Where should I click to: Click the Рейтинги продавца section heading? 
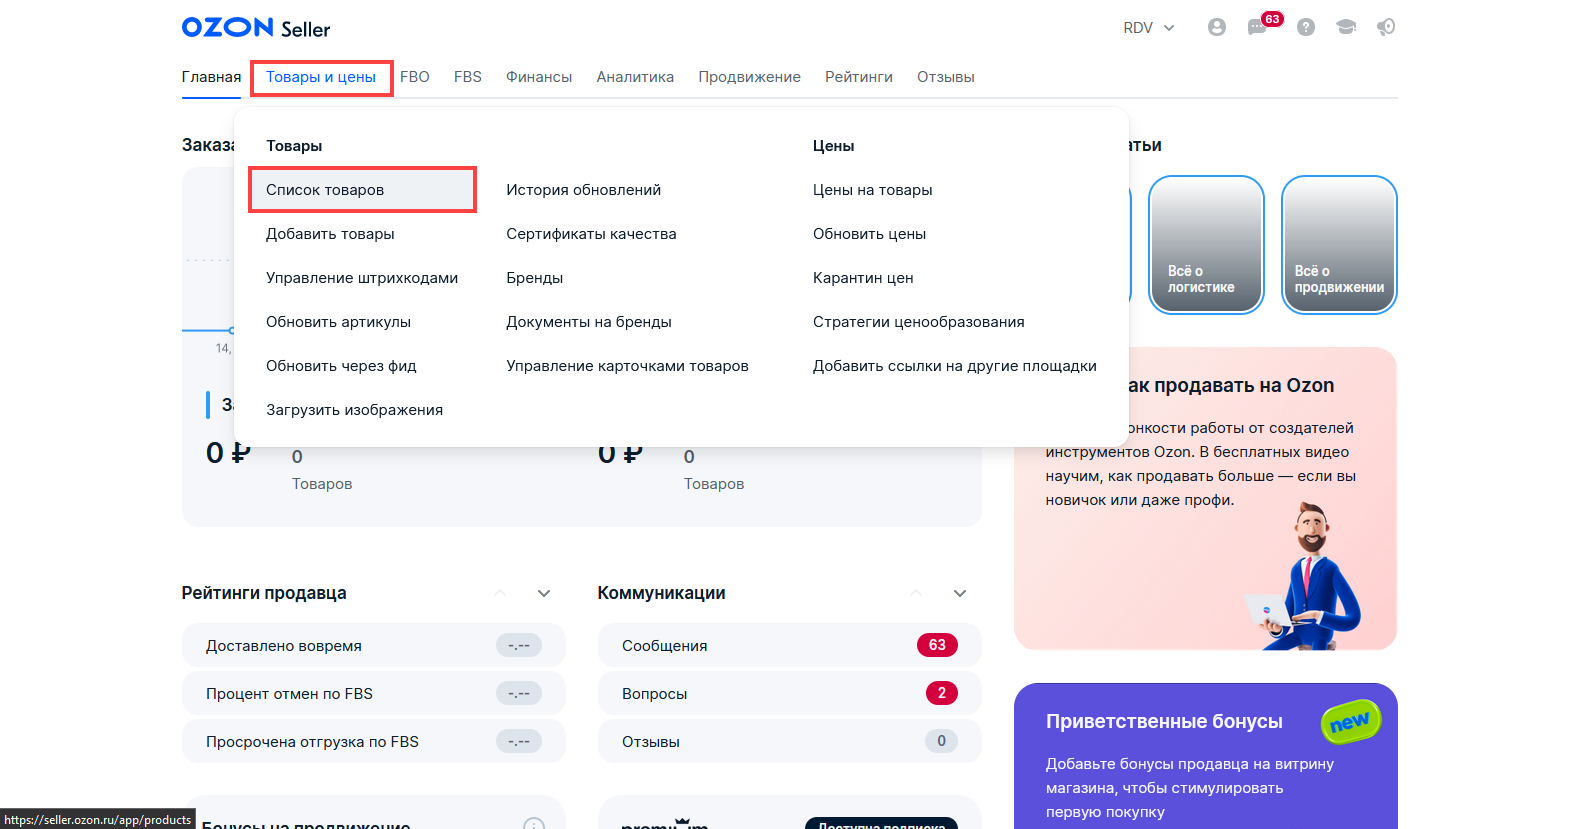point(264,593)
